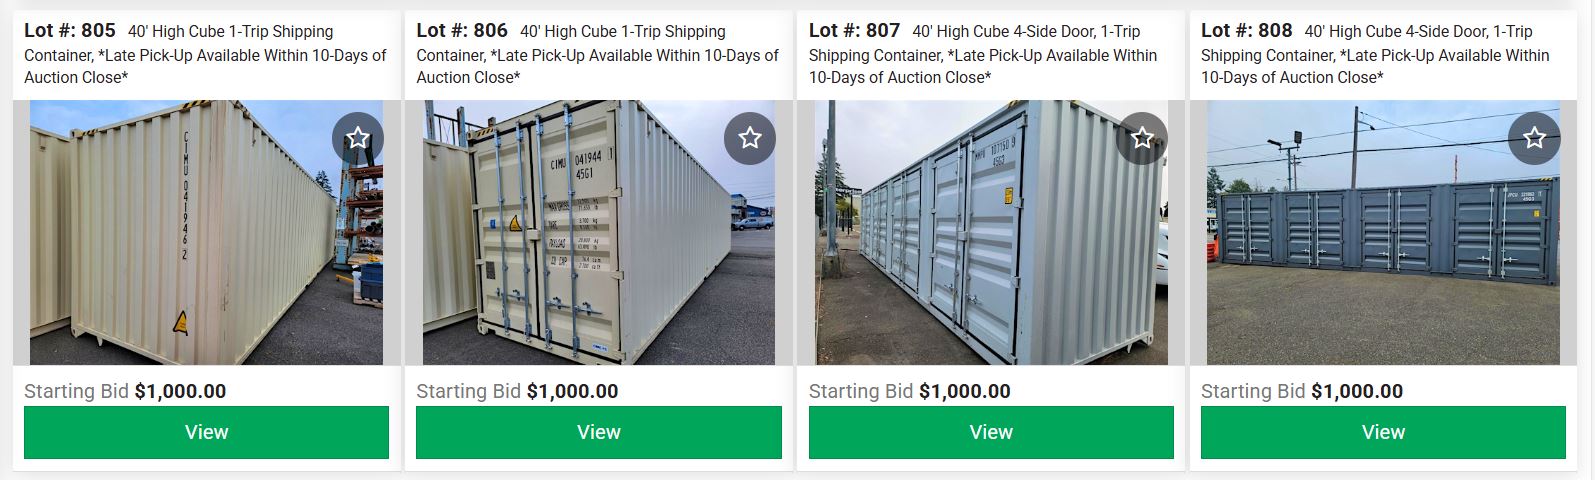Screen dimensions: 1595x480
Task: Toggle the favorite star on Lot 807
Action: click(1142, 138)
